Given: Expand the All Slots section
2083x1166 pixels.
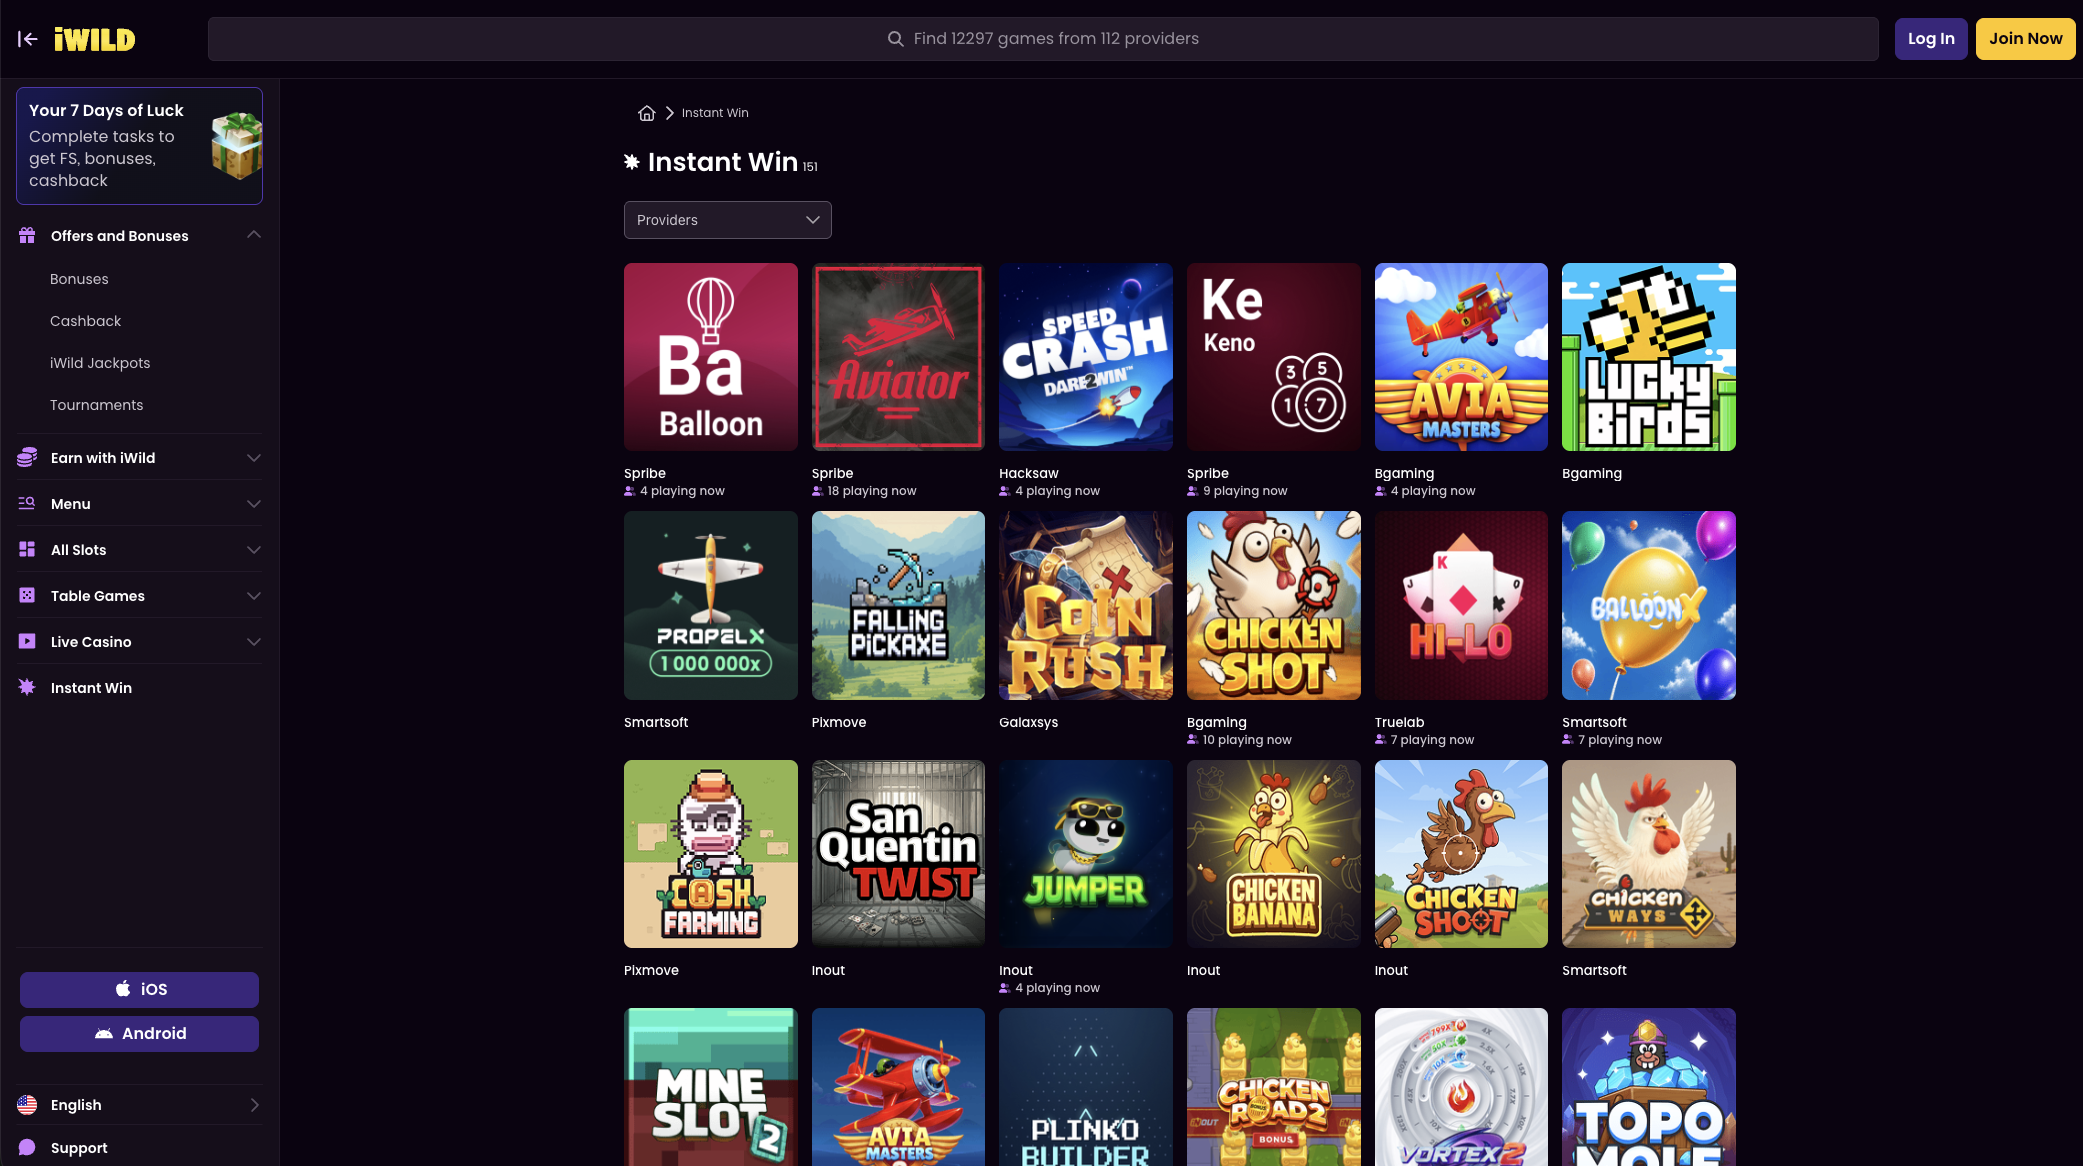Looking at the screenshot, I should (x=254, y=550).
